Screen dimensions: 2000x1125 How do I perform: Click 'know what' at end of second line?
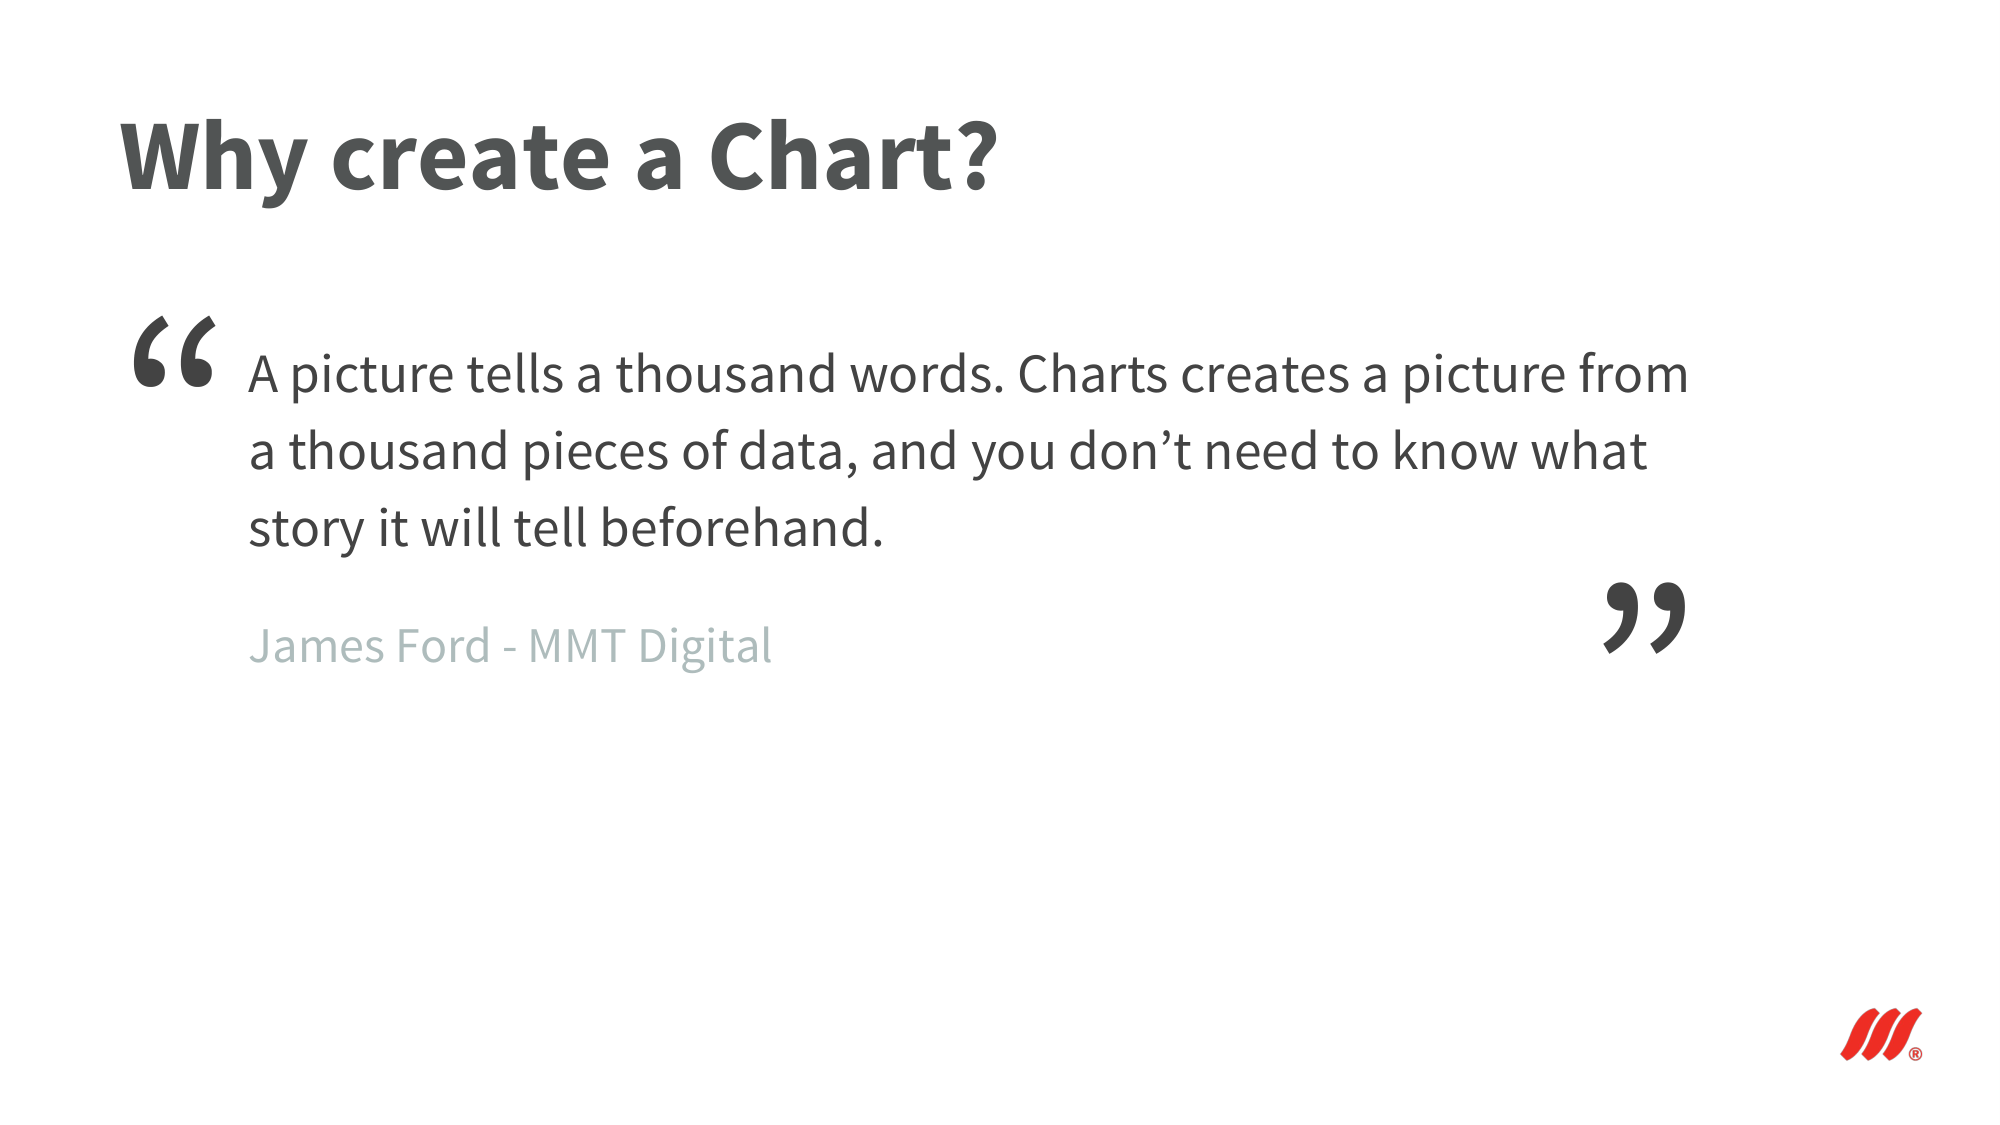click(x=1519, y=451)
